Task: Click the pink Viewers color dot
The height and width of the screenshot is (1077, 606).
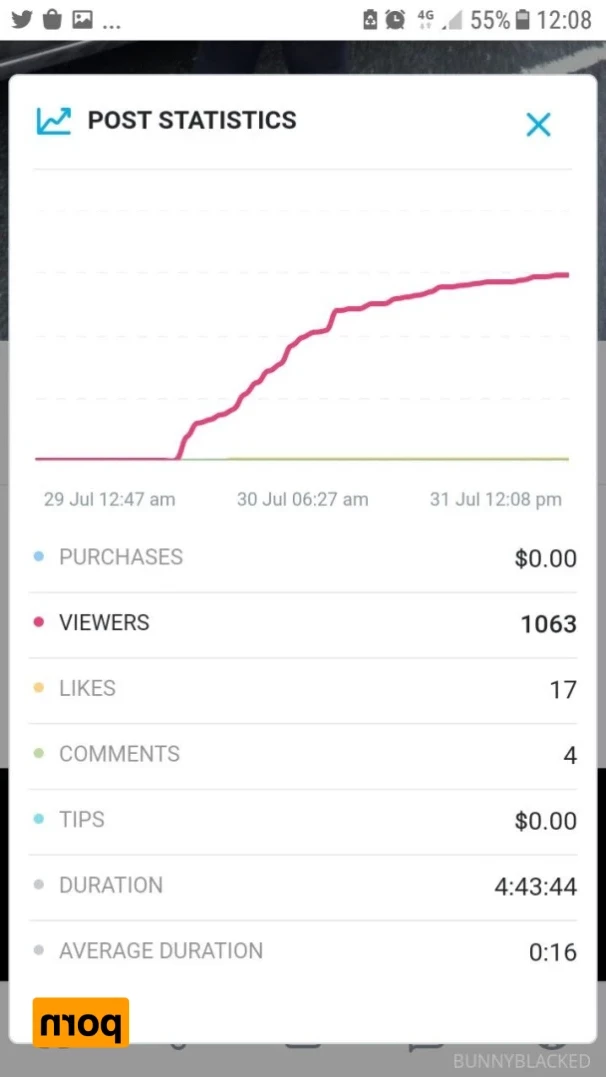Action: [38, 622]
